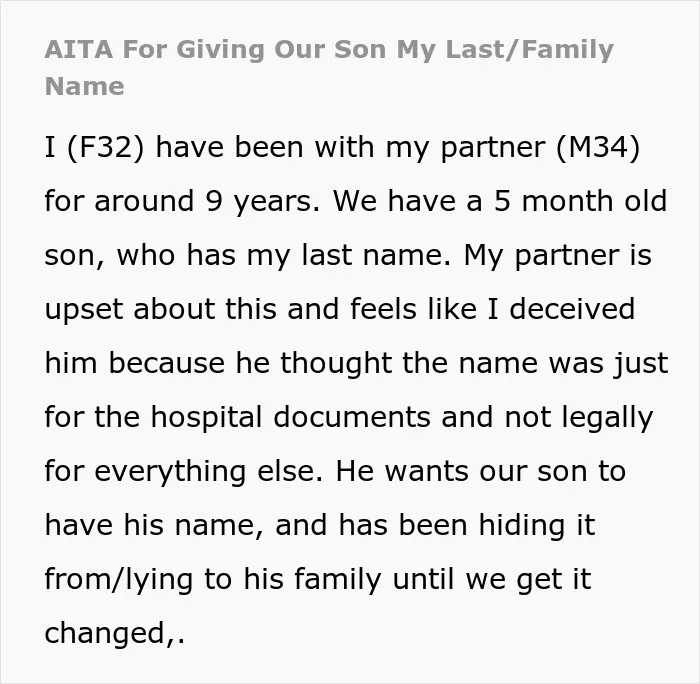
Task: Click the '(M34)' text after 'partner'
Action: 598,147
